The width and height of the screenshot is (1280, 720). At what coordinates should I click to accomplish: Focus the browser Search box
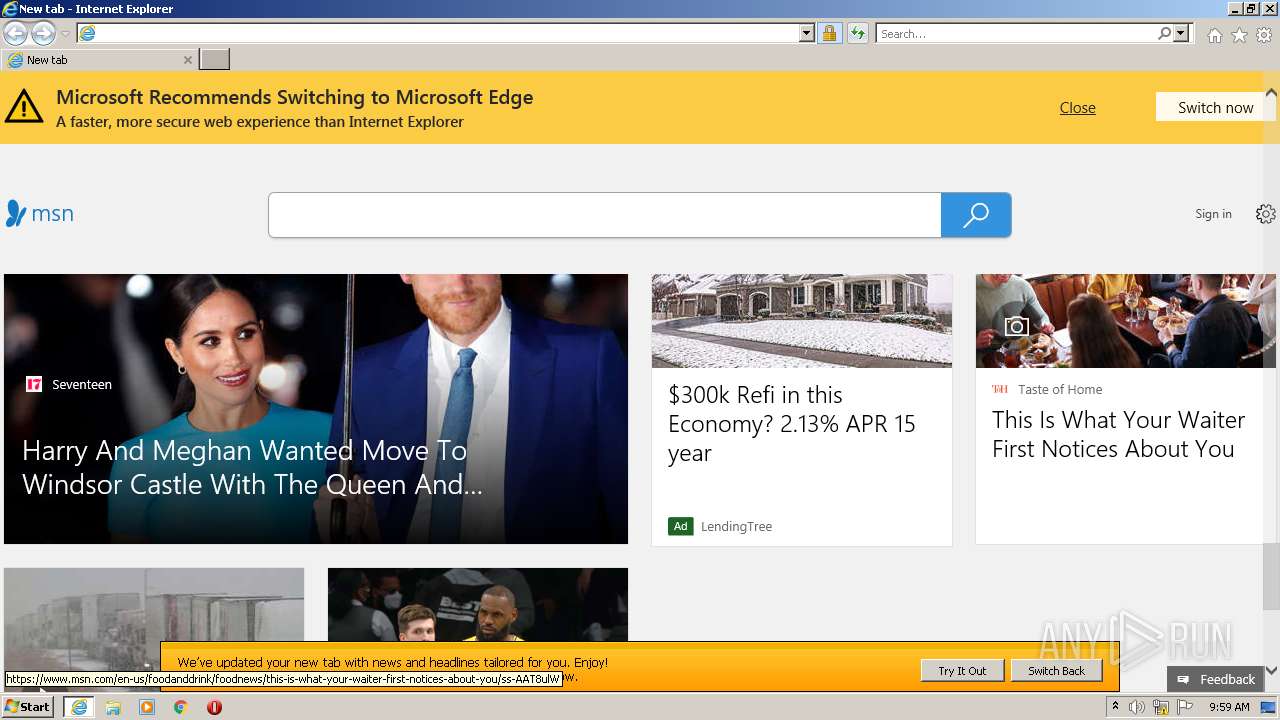click(1016, 34)
